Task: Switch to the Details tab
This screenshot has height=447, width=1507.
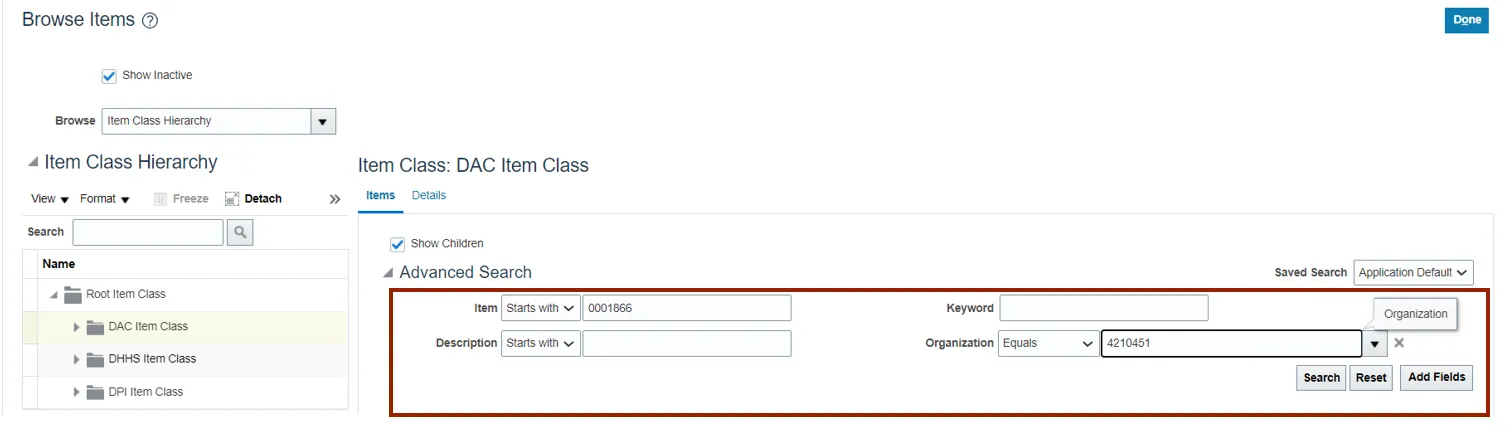Action: [x=429, y=196]
